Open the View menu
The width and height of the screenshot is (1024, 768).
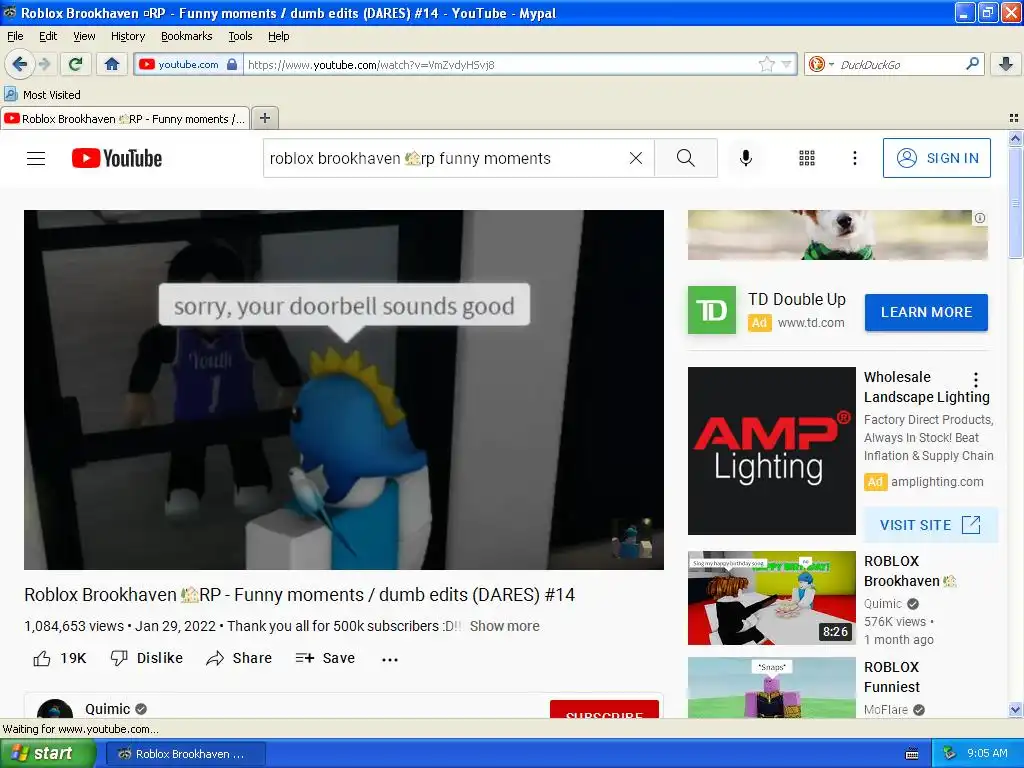tap(84, 36)
